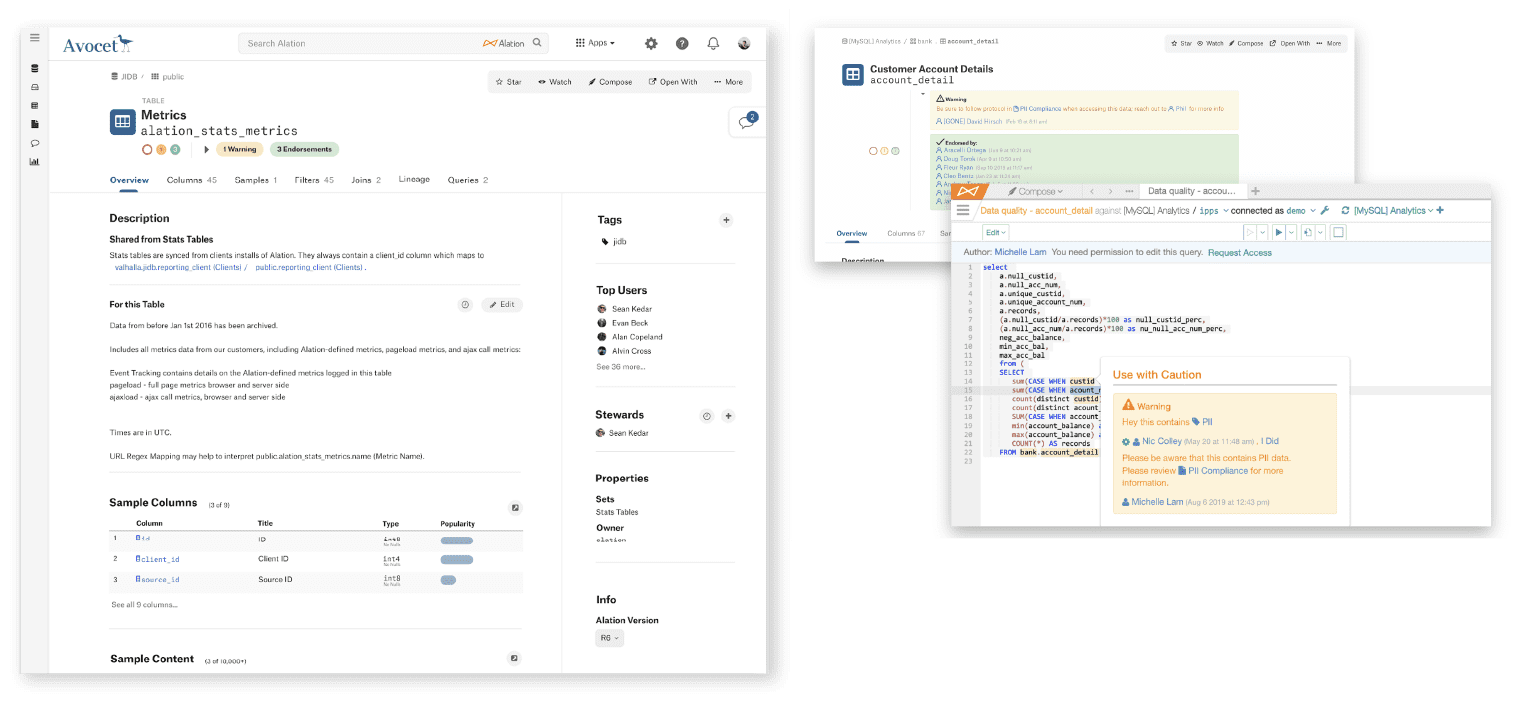Viewport: 1520px width, 720px height.
Task: Switch to the Columns 45 tab
Action: tap(192, 180)
